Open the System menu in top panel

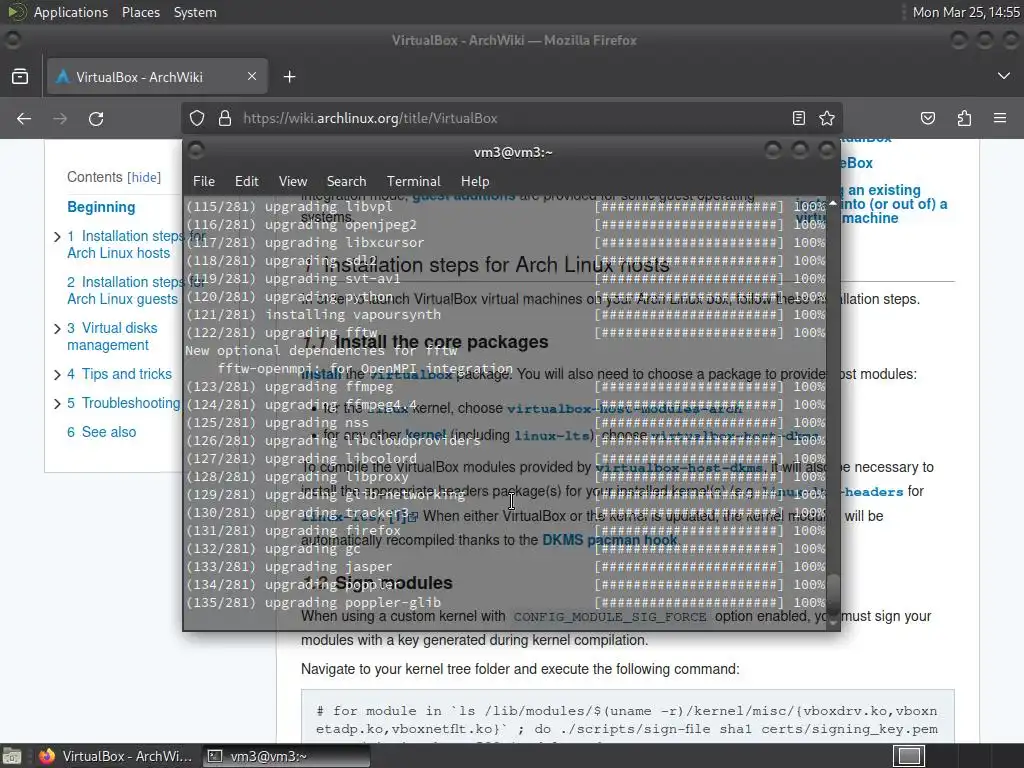(195, 12)
